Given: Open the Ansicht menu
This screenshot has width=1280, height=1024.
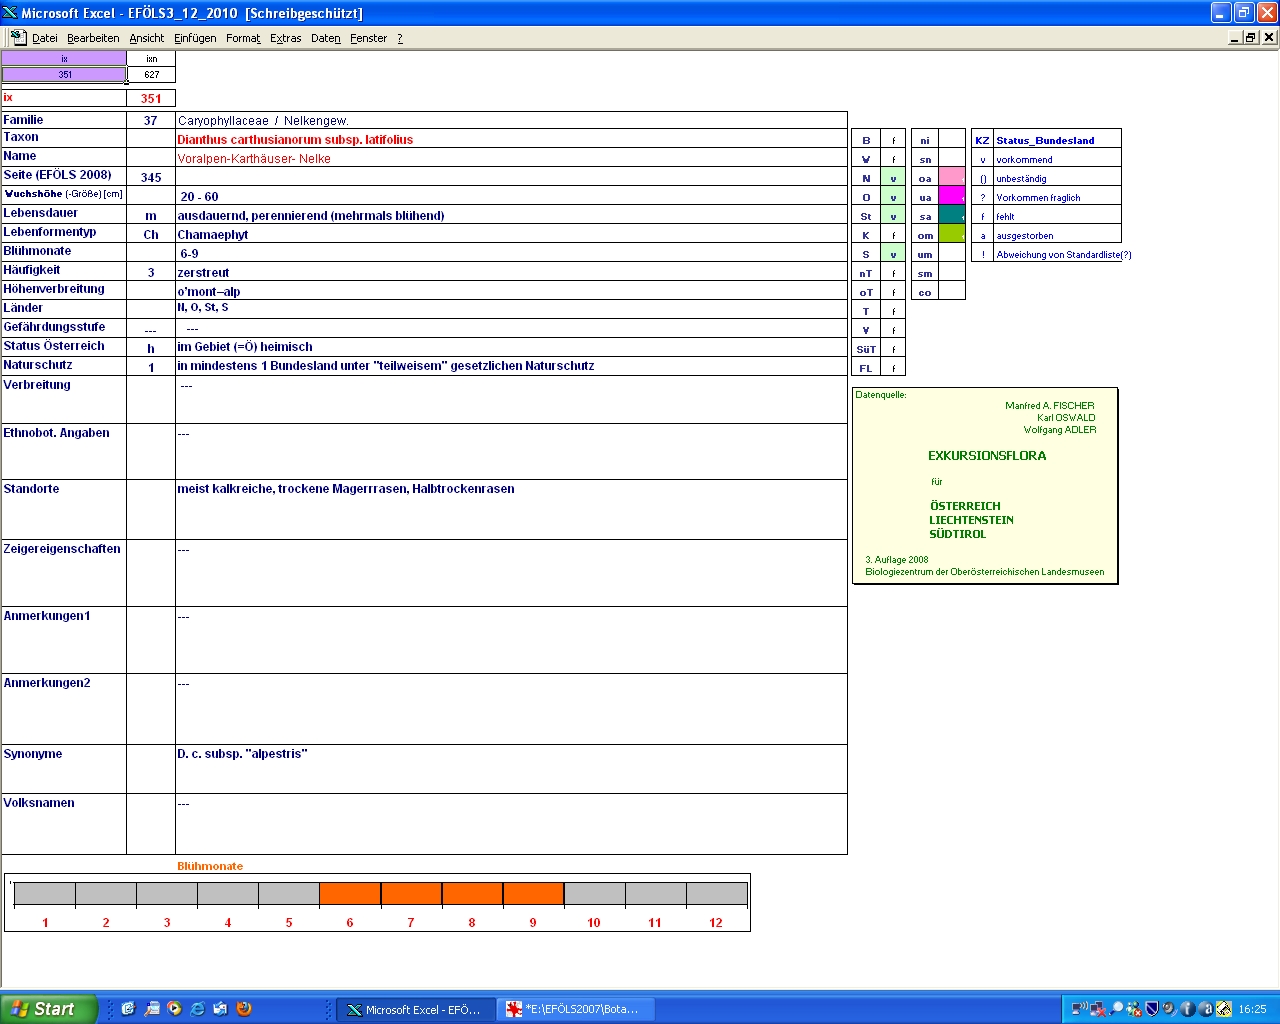Looking at the screenshot, I should pos(146,38).
